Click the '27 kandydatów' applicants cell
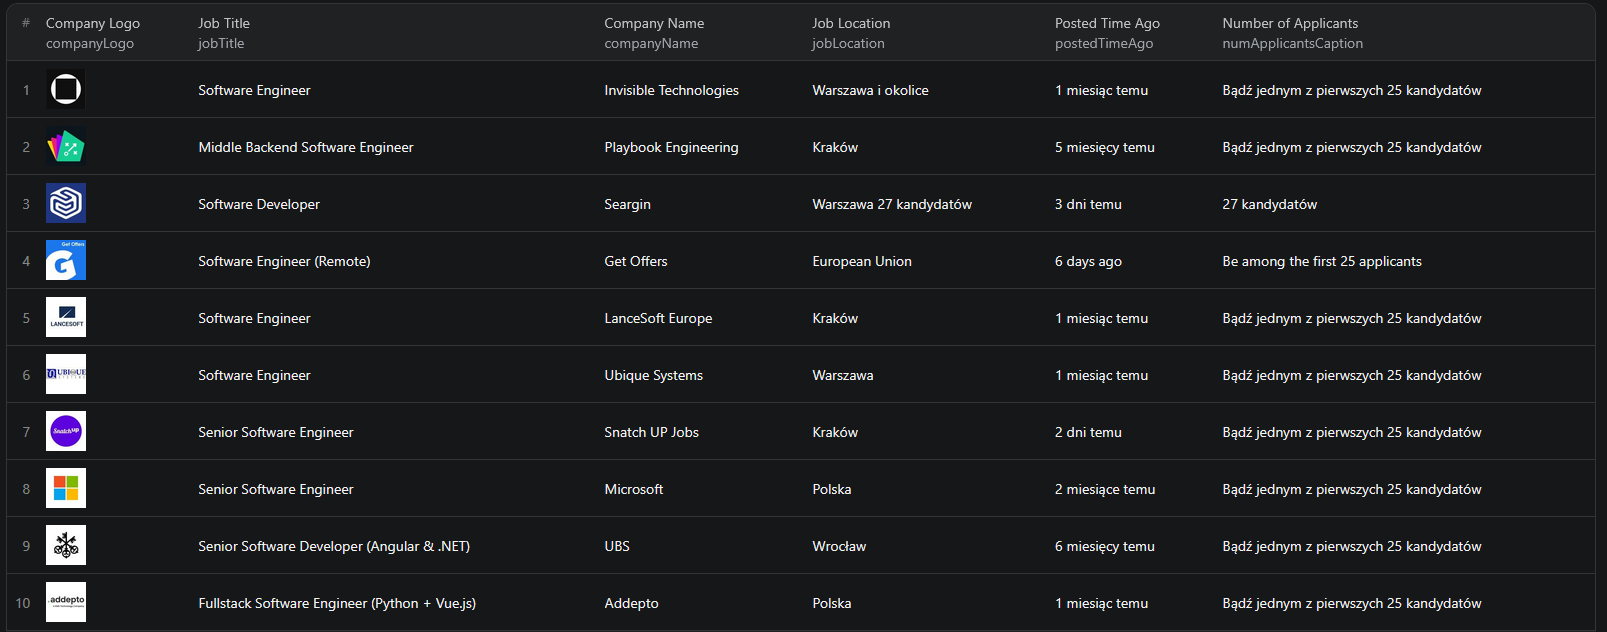1607x632 pixels. coord(1269,204)
